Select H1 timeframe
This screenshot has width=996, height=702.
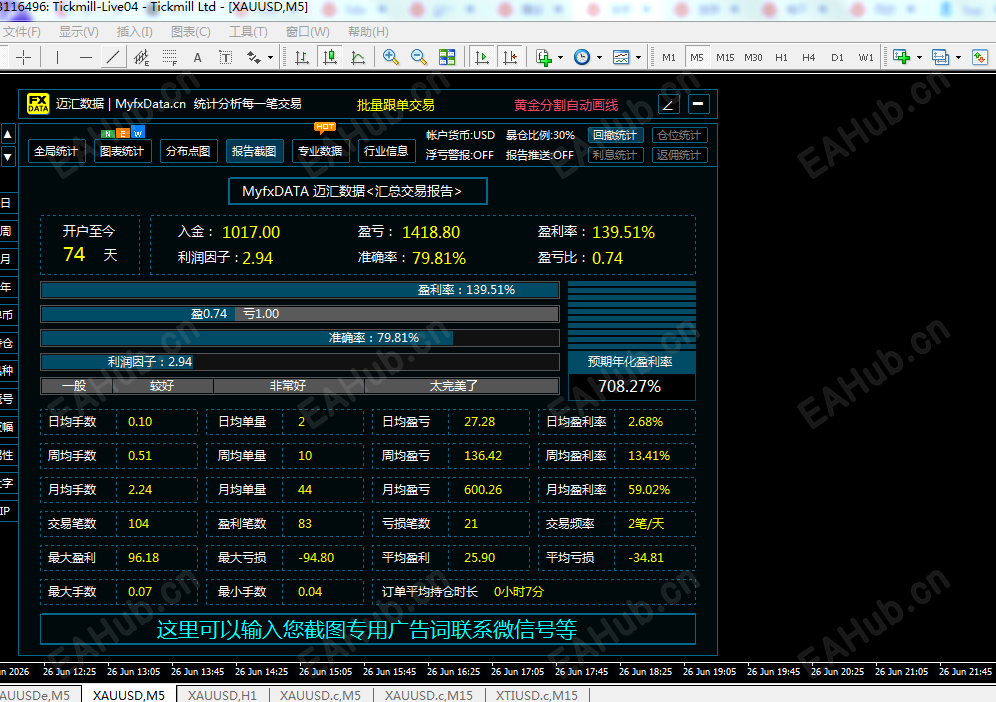click(781, 58)
